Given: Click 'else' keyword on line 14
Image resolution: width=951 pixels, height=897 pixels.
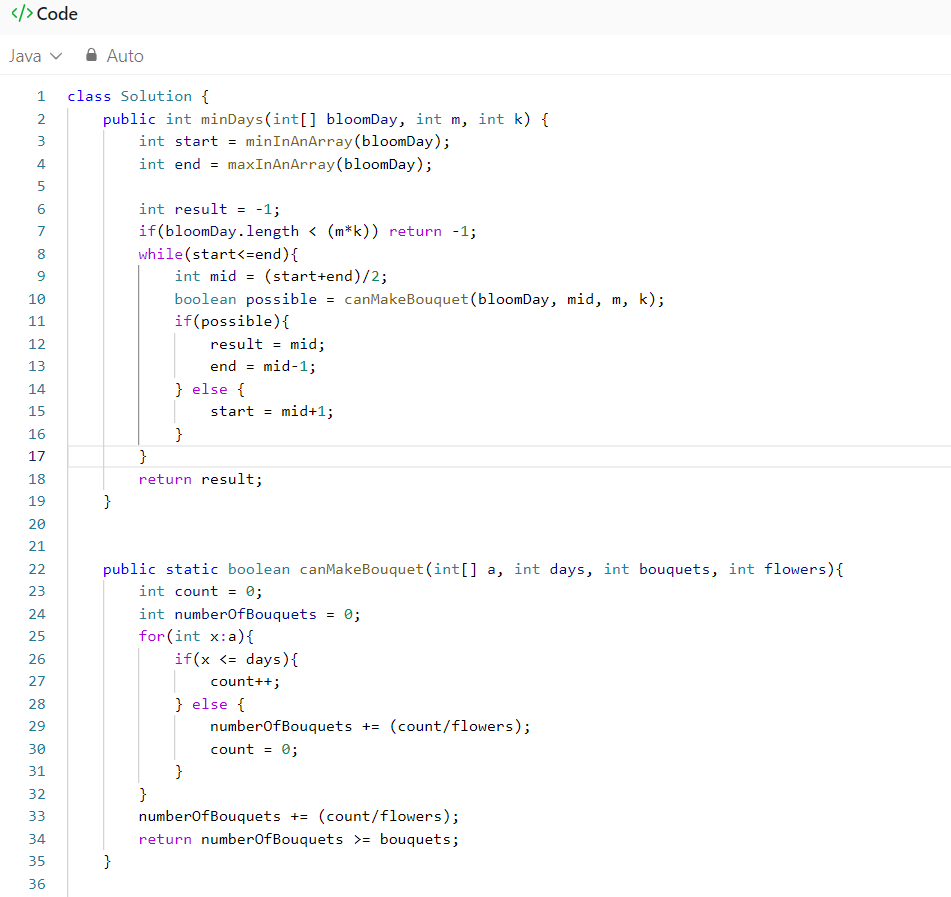Looking at the screenshot, I should (209, 389).
